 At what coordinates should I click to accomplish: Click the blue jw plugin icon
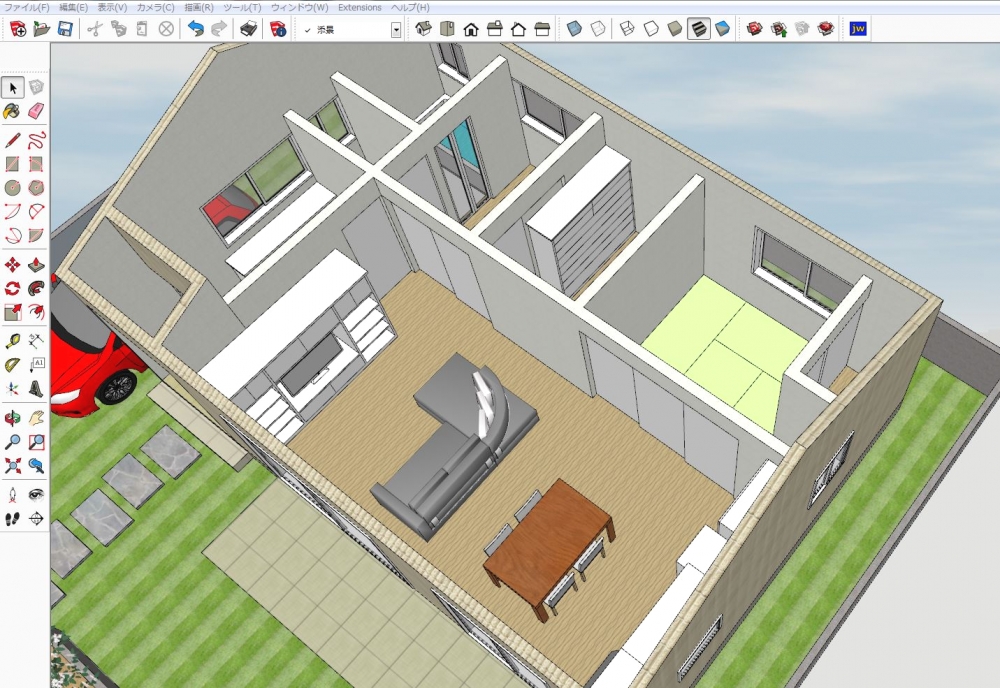[858, 29]
